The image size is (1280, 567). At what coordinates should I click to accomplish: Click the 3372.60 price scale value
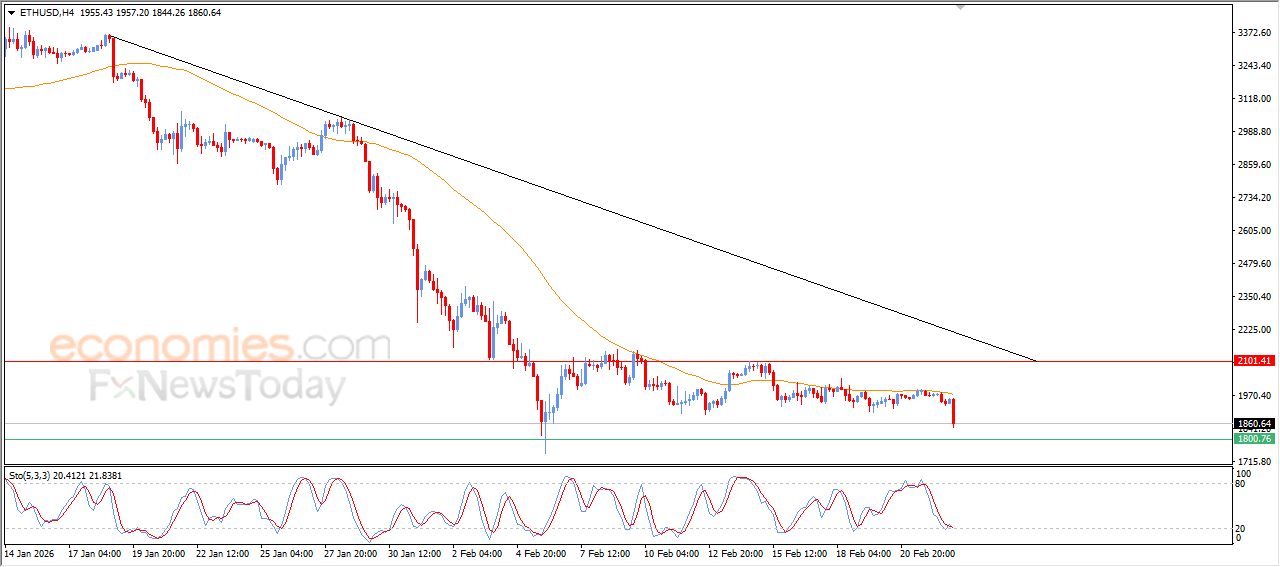[x=1253, y=33]
